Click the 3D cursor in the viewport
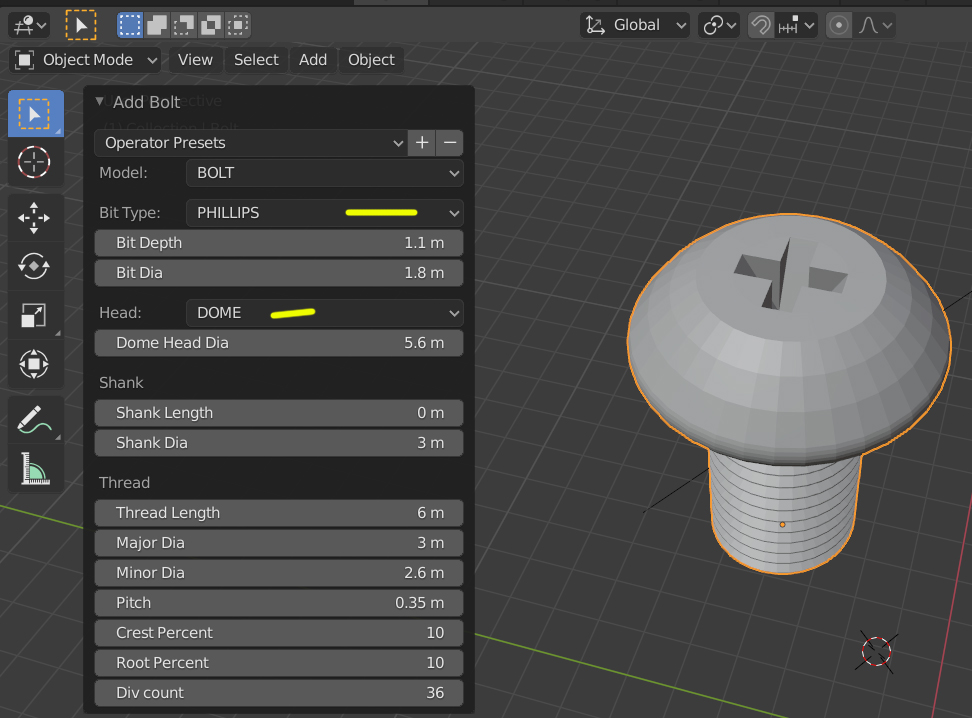The height and width of the screenshot is (718, 972). (877, 652)
